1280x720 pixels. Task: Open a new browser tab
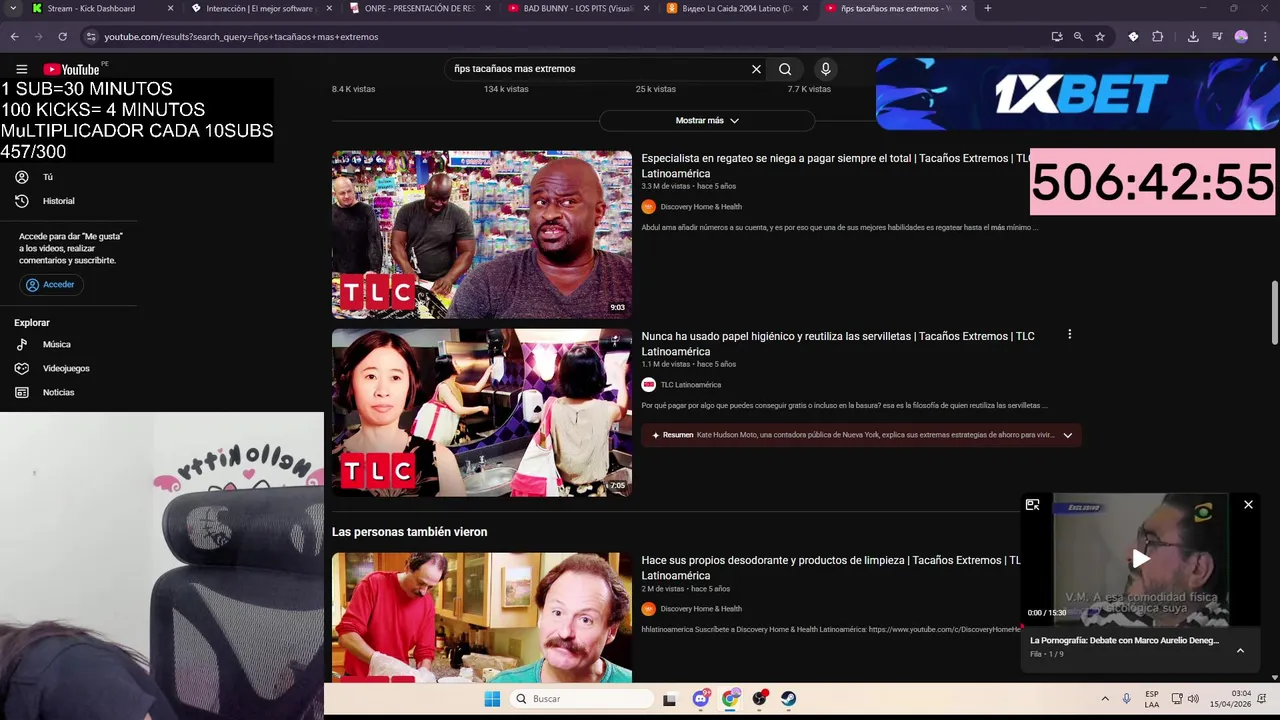(987, 8)
